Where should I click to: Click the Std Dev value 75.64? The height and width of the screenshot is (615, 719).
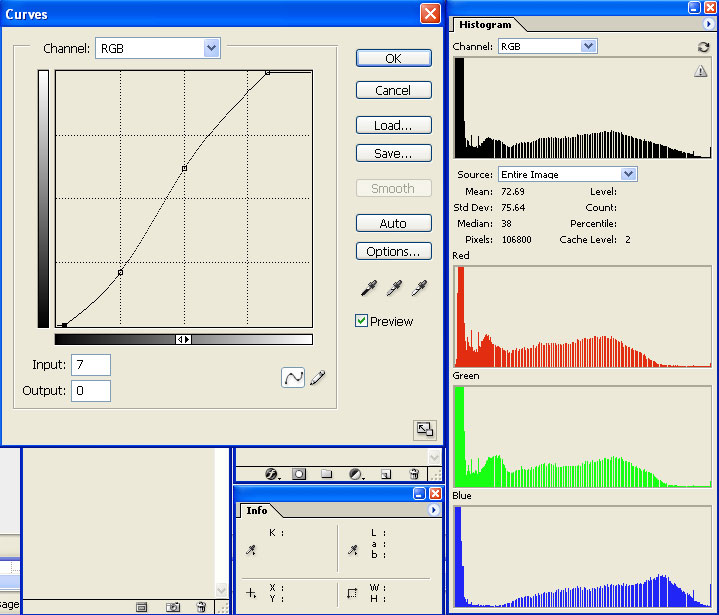pyautogui.click(x=513, y=208)
